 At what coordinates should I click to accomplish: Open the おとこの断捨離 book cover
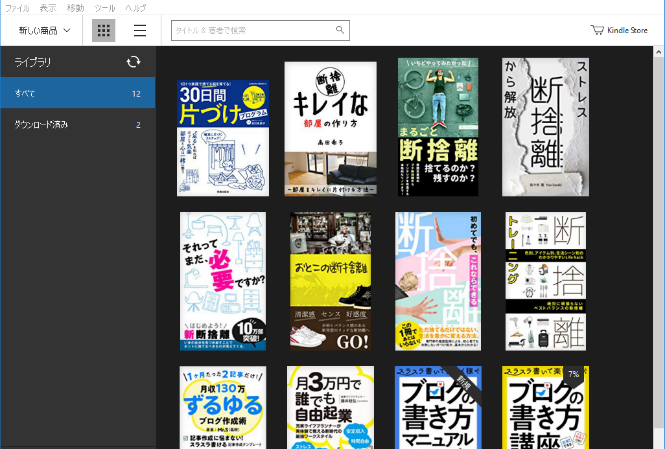[x=330, y=281]
